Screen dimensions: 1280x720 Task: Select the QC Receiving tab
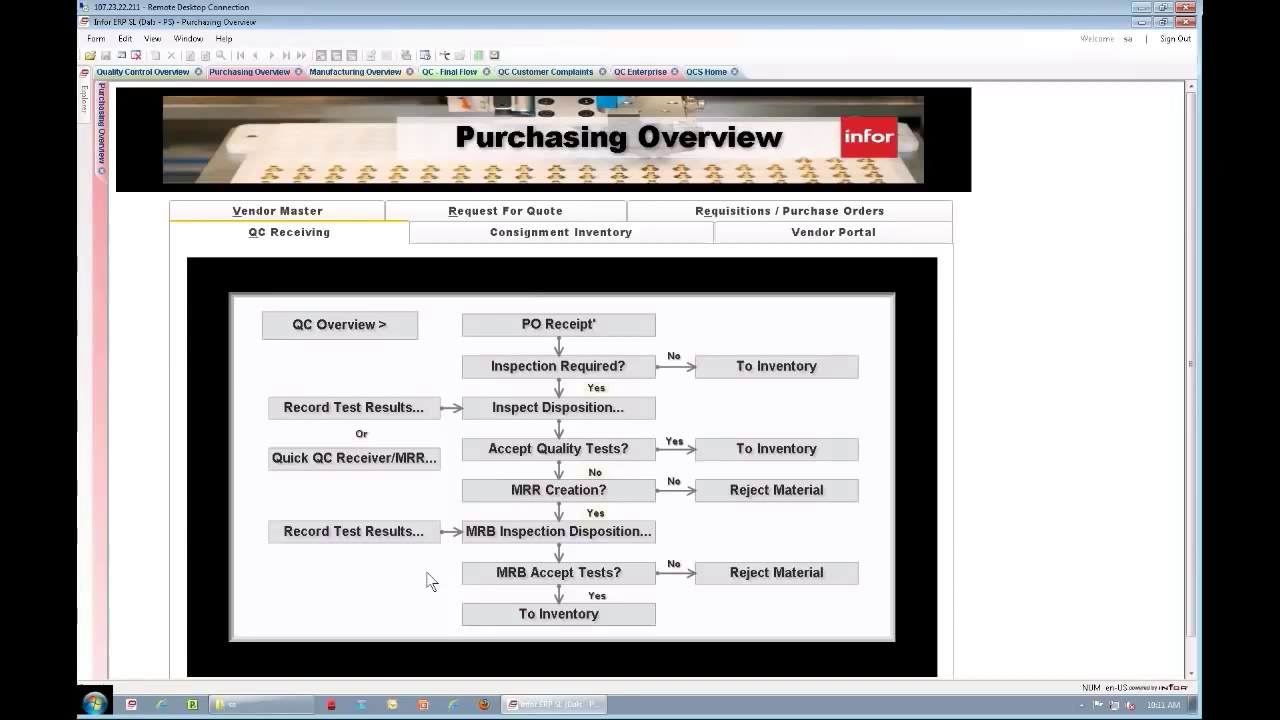tap(289, 232)
